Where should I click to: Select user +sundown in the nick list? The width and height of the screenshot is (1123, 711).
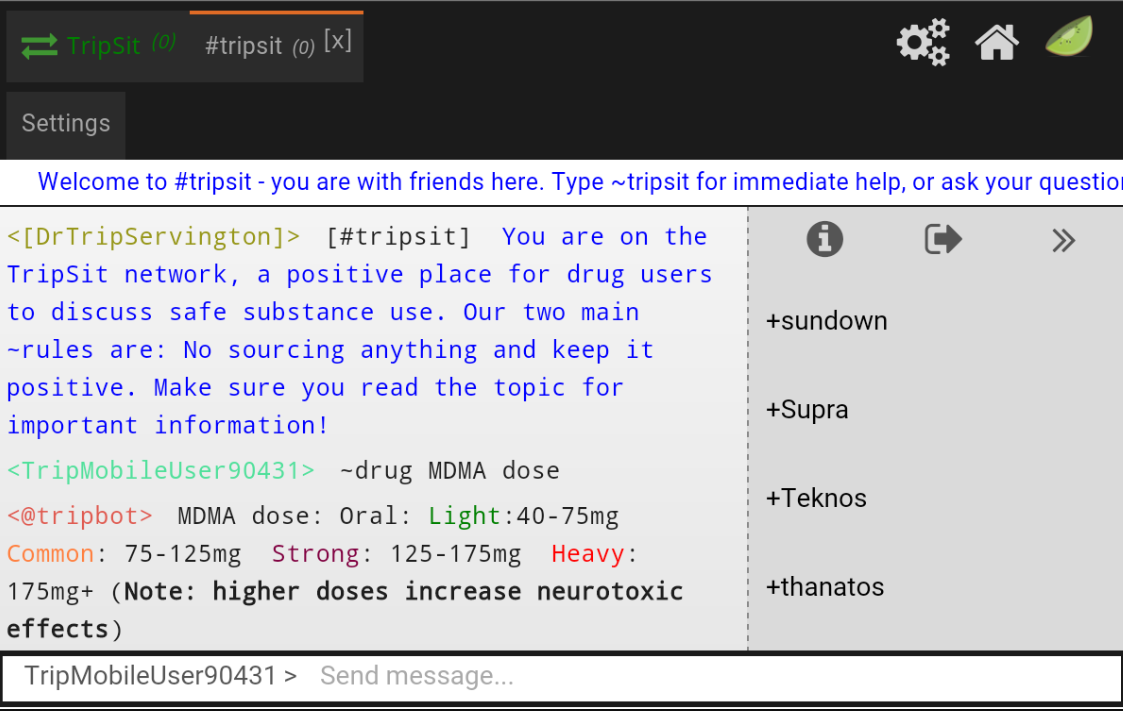pos(826,321)
